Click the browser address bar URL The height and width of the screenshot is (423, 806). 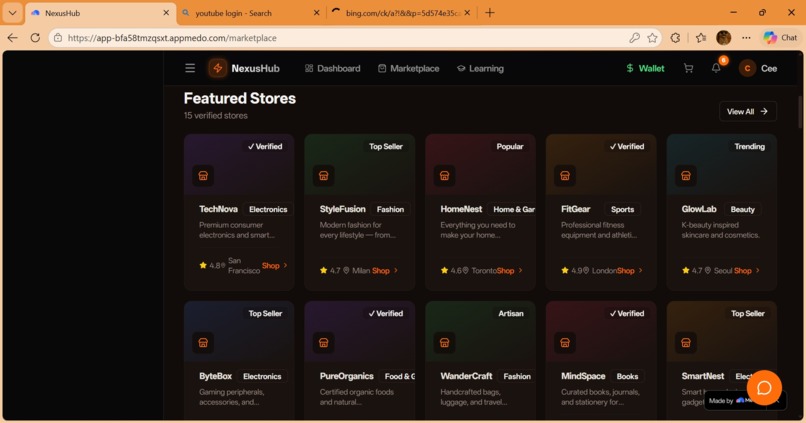172,38
